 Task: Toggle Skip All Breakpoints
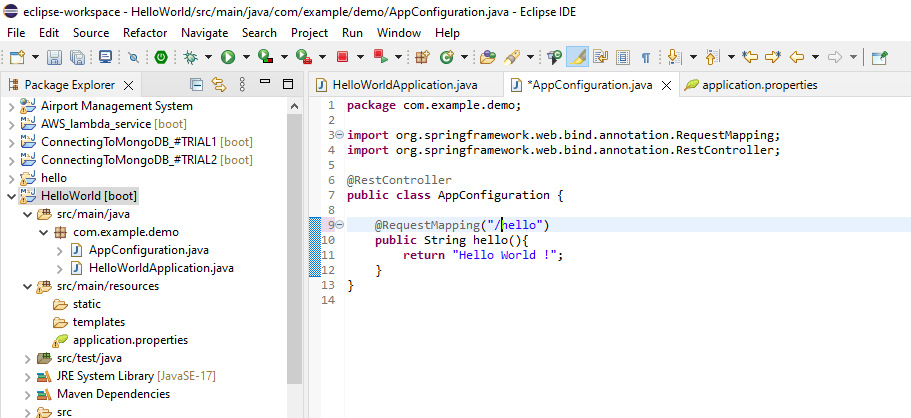point(134,57)
